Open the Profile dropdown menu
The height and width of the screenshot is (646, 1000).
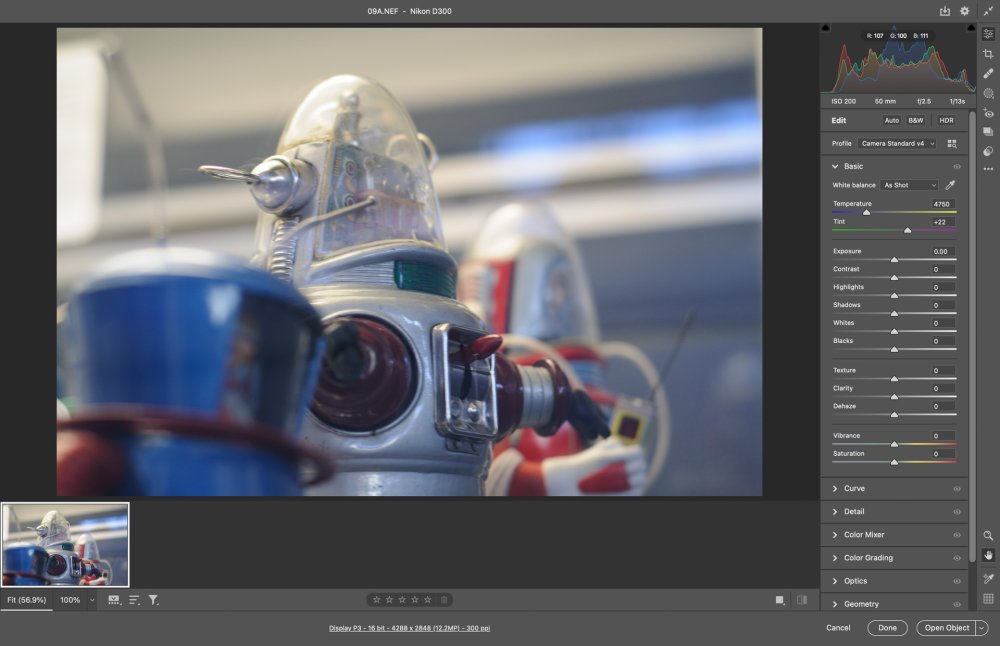897,144
